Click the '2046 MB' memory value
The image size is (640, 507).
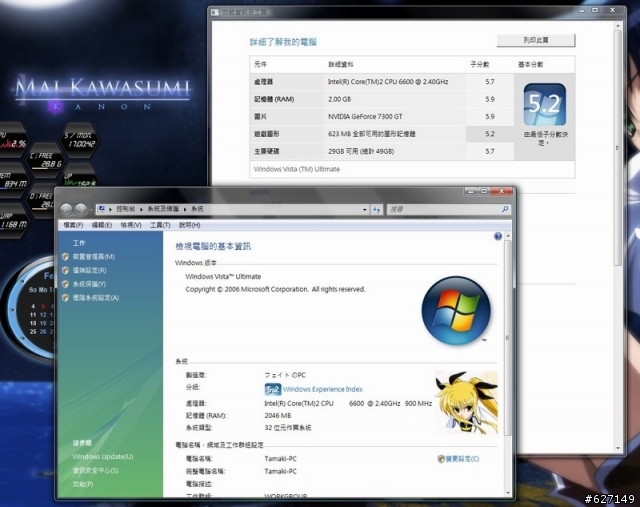[278, 416]
